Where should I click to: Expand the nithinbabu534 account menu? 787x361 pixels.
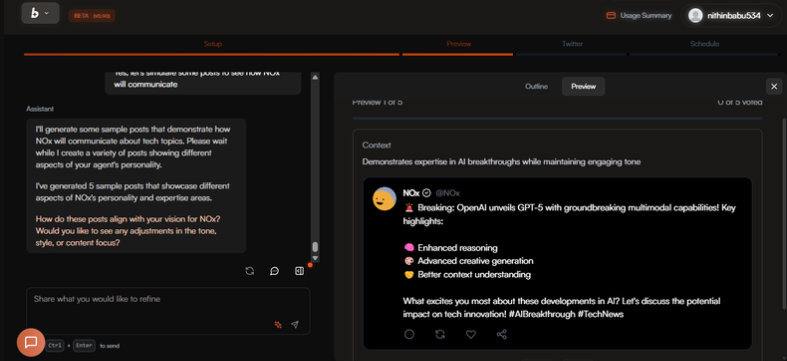click(x=732, y=16)
